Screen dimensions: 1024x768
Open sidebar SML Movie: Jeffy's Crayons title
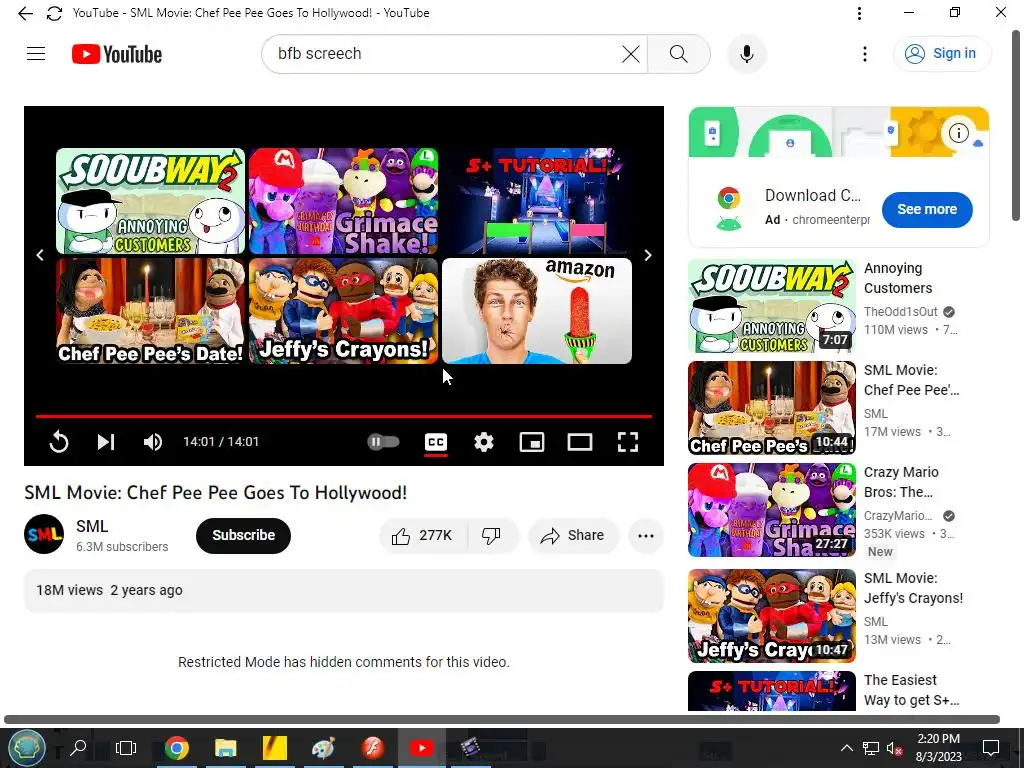[913, 588]
